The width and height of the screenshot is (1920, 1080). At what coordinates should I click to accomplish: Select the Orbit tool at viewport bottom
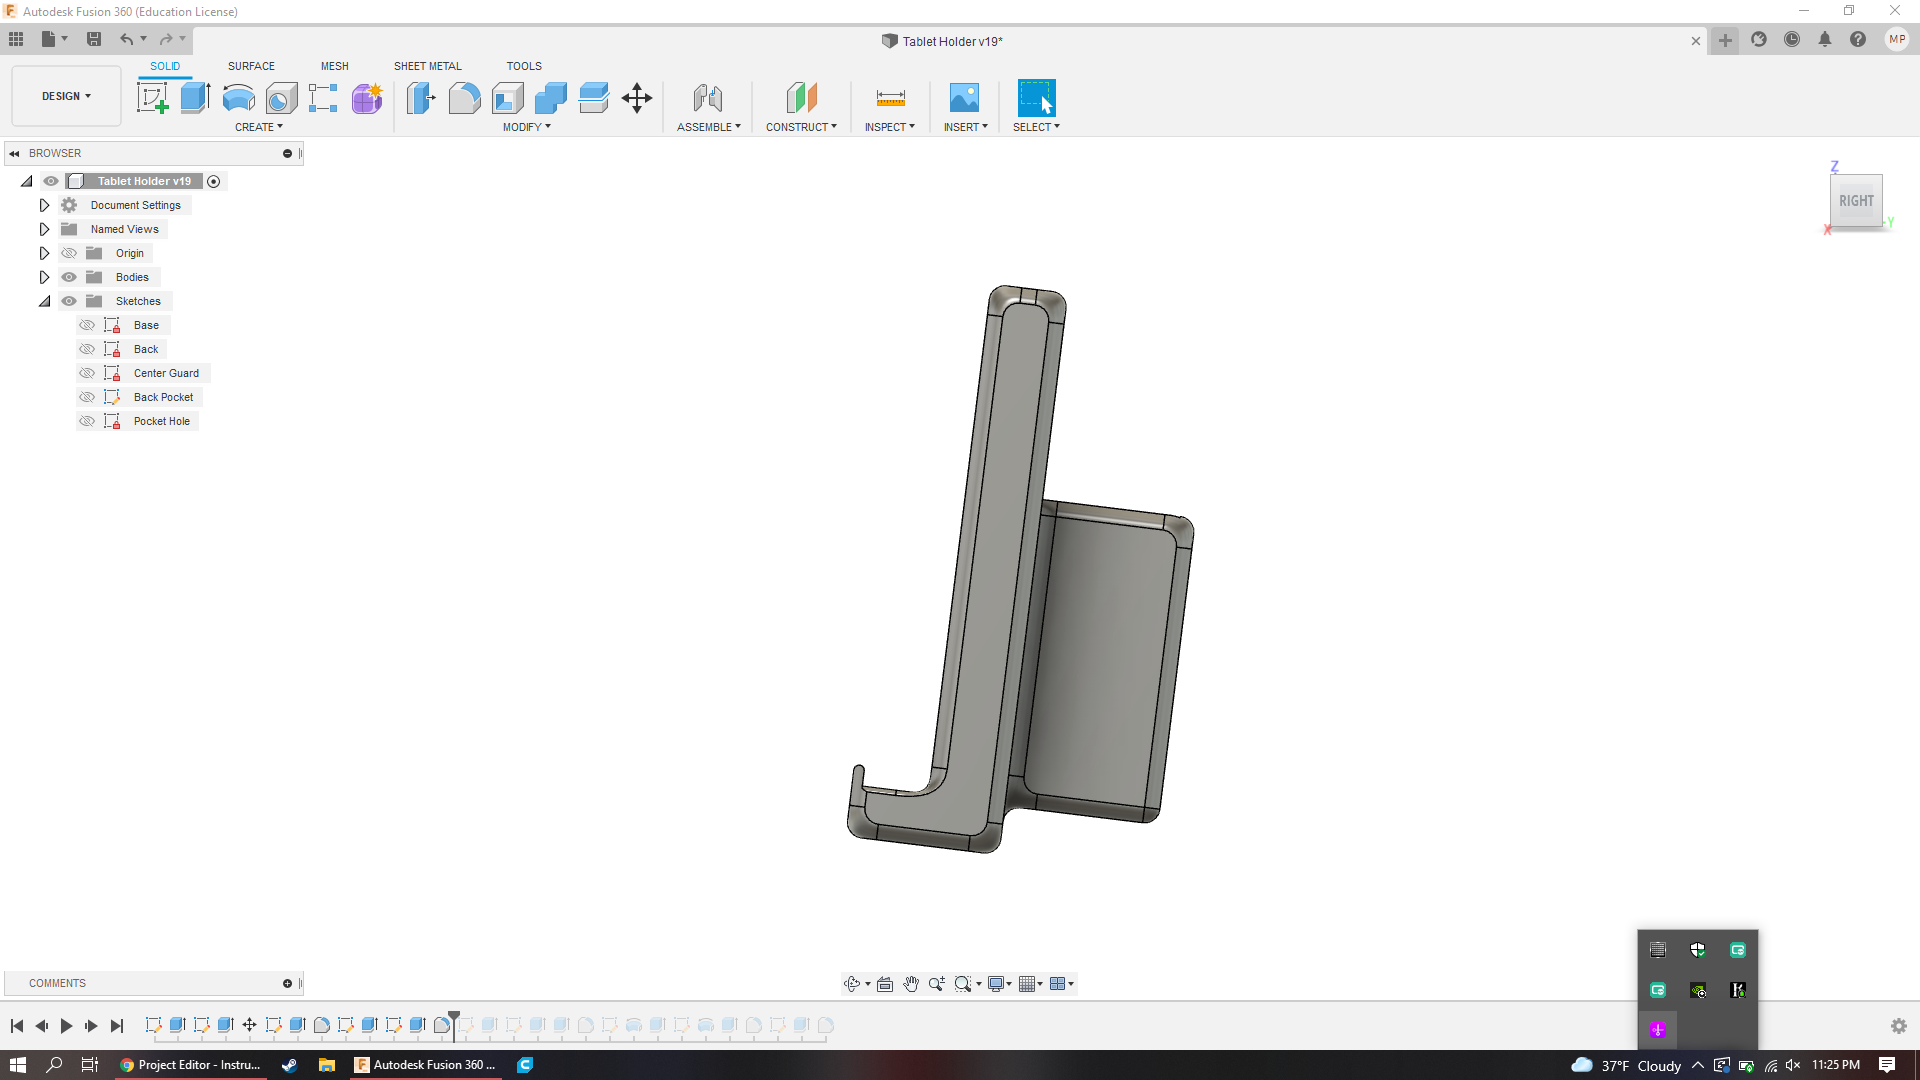tap(852, 983)
